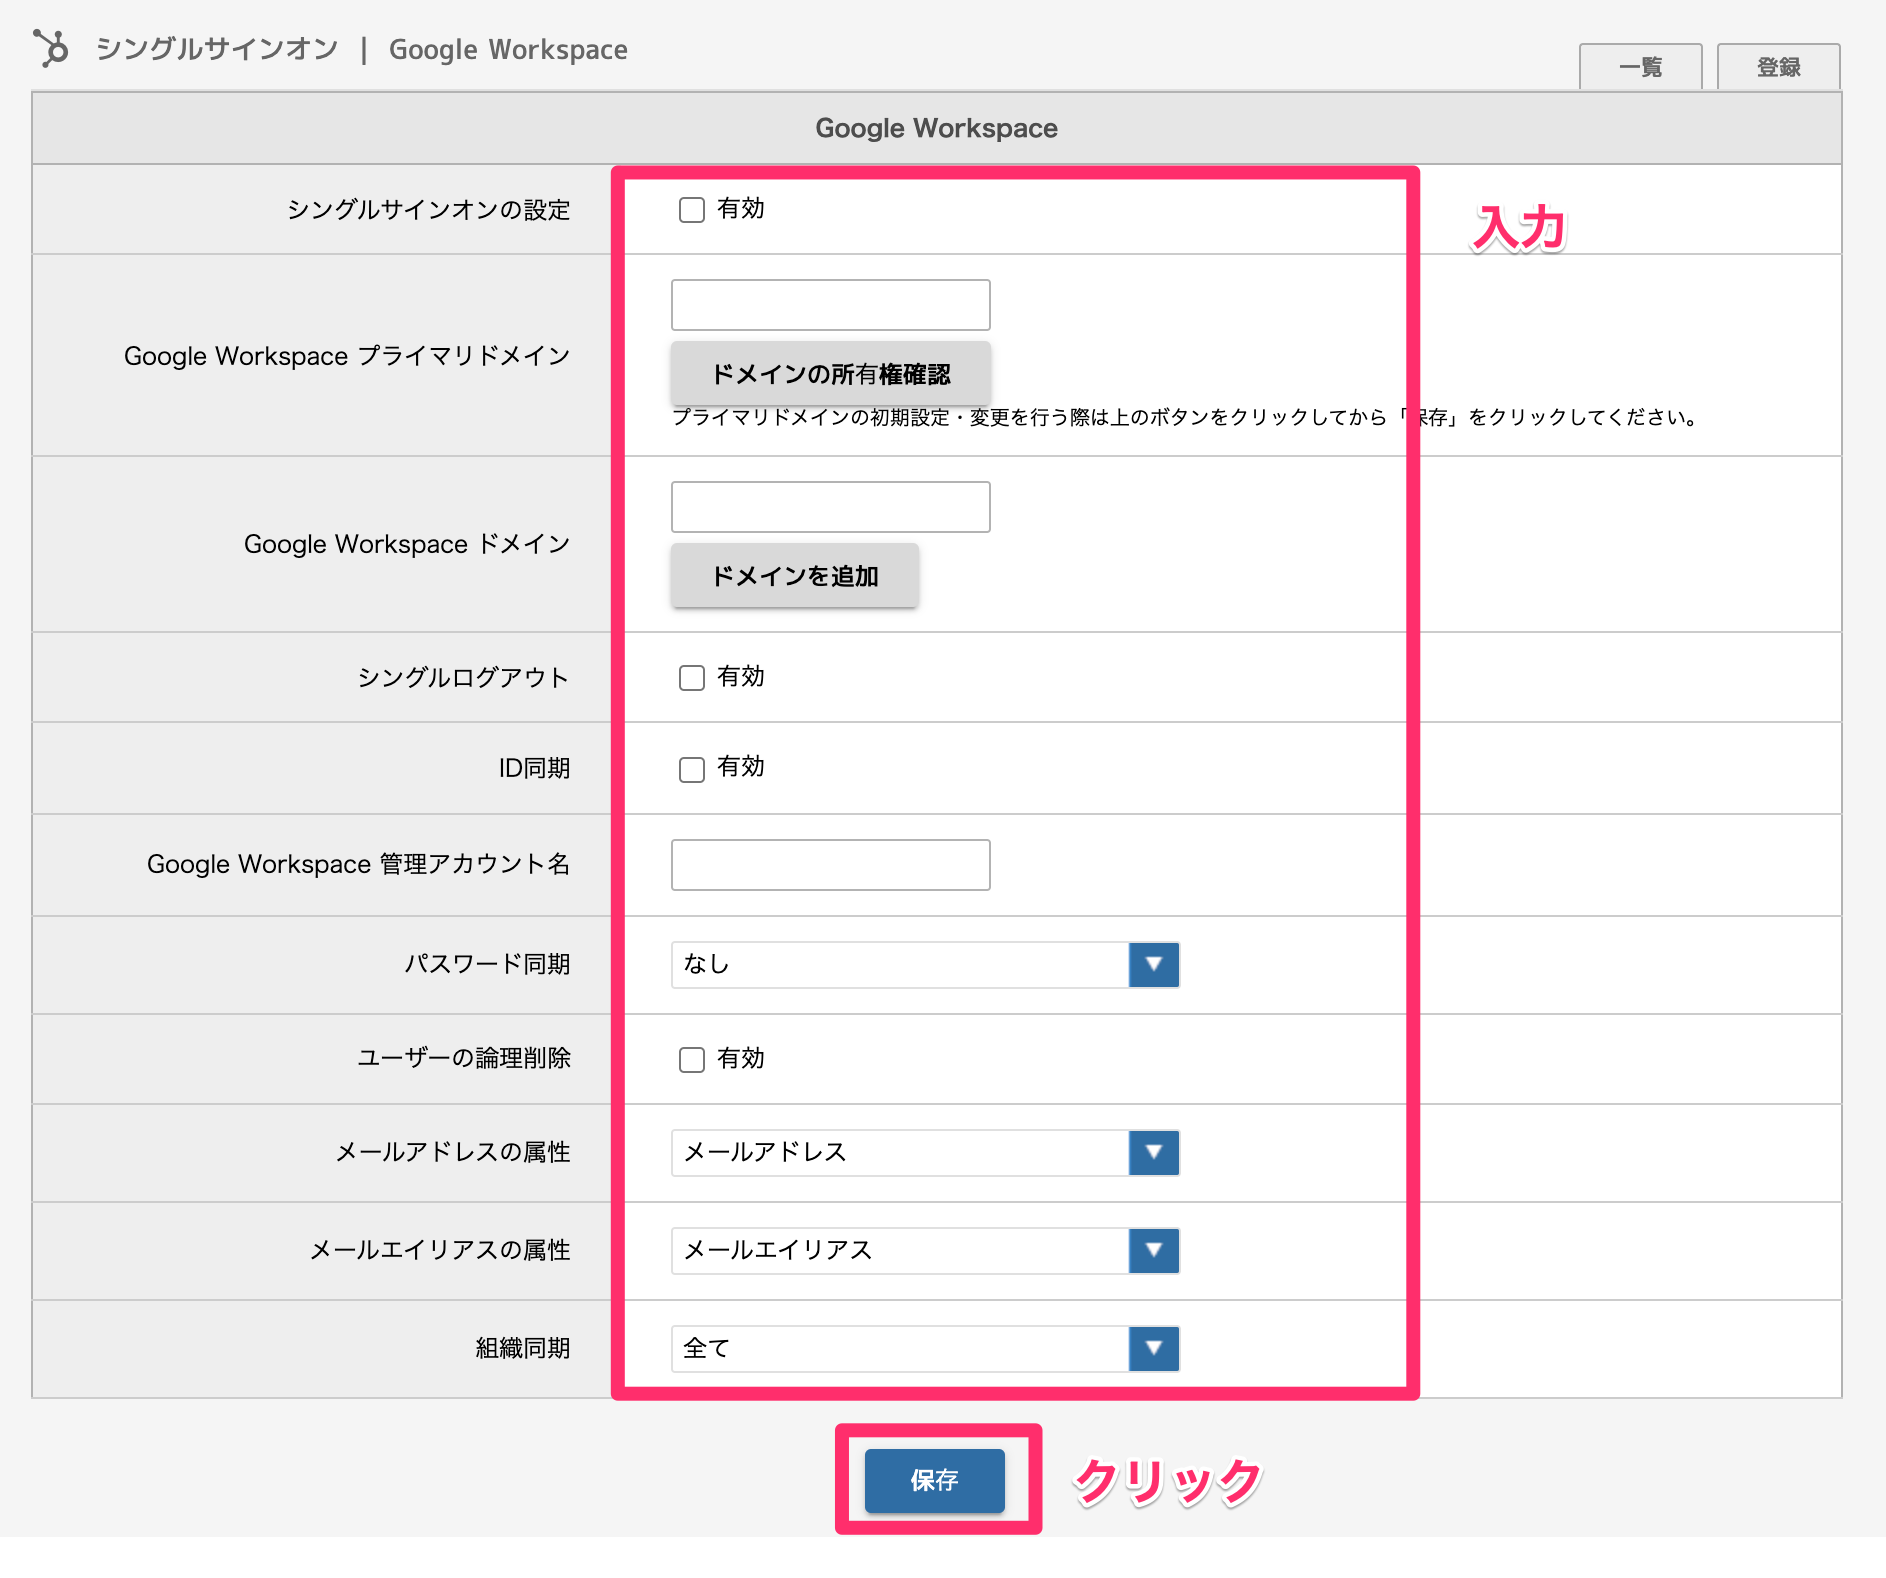Open the メールアドレスの属性 dropdown
1886x1578 pixels.
coord(926,1153)
